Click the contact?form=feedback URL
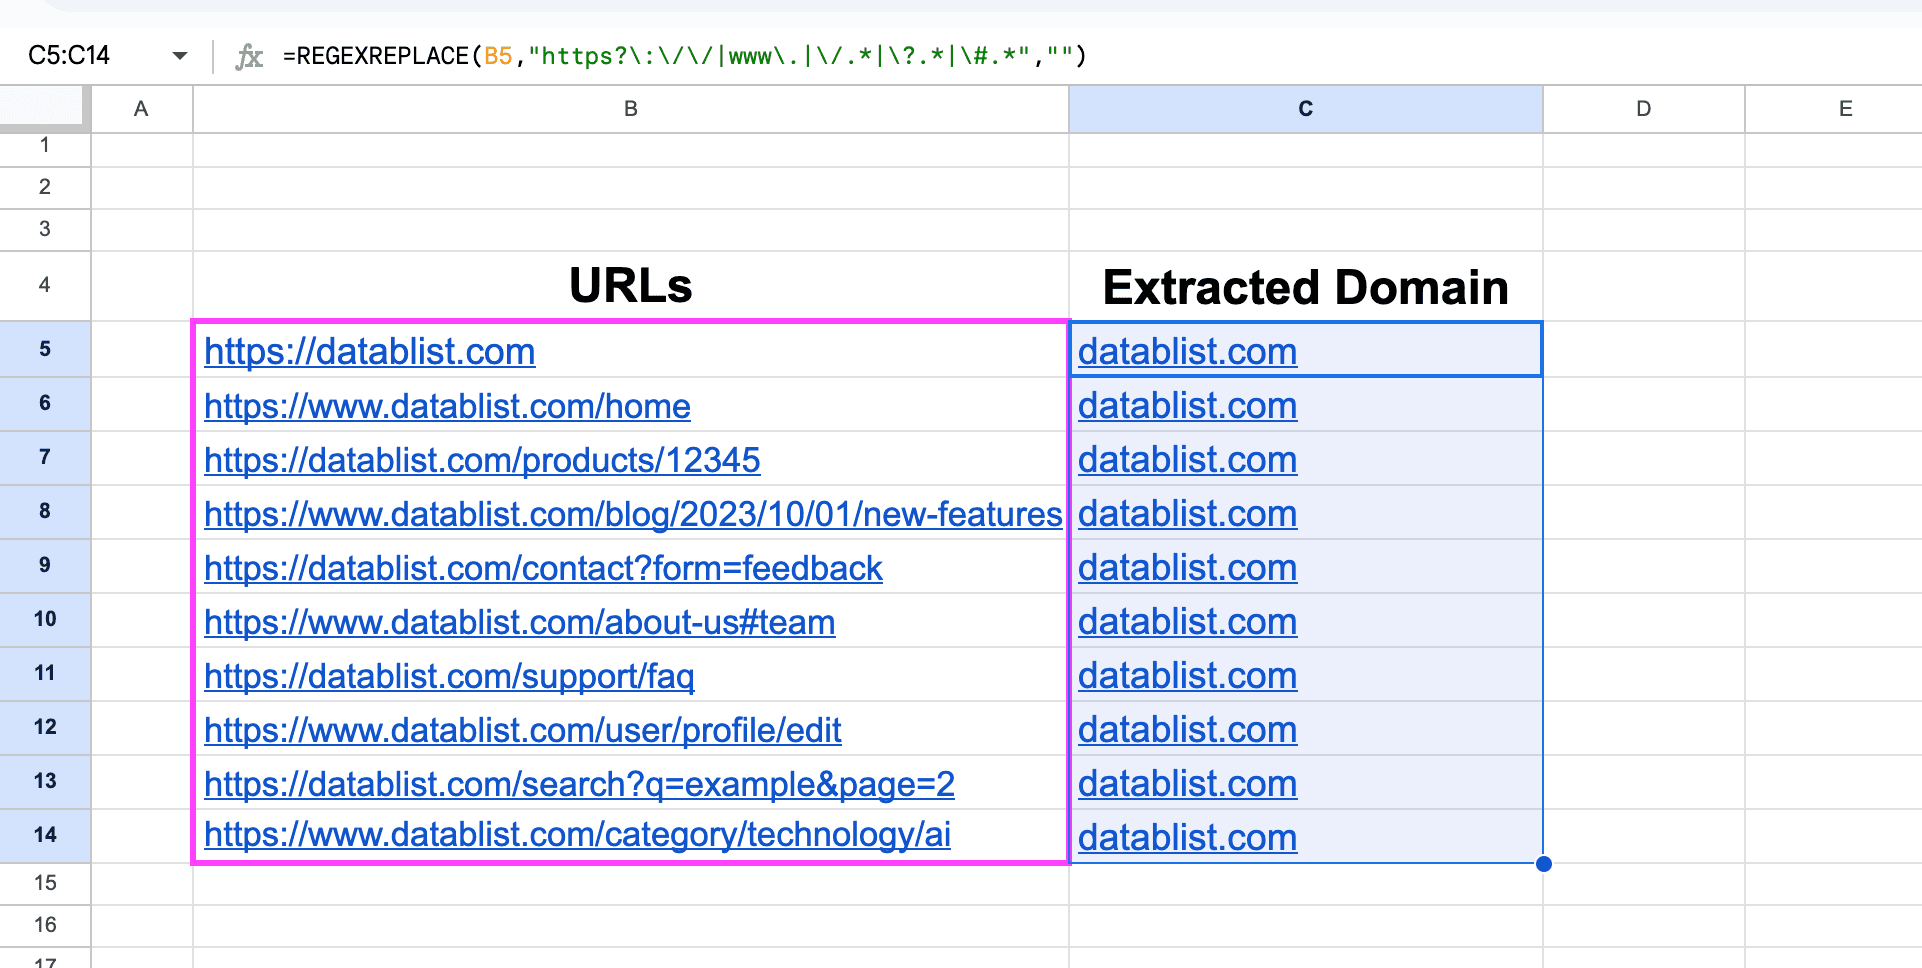Image resolution: width=1922 pixels, height=968 pixels. click(x=543, y=568)
